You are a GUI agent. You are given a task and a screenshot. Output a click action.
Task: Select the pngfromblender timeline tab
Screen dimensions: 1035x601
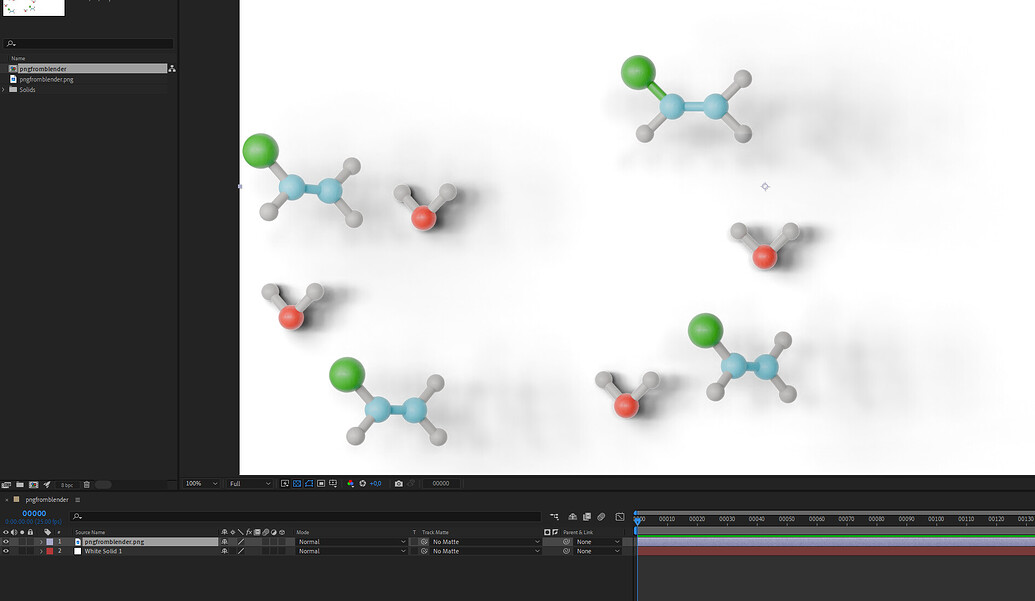[47, 500]
